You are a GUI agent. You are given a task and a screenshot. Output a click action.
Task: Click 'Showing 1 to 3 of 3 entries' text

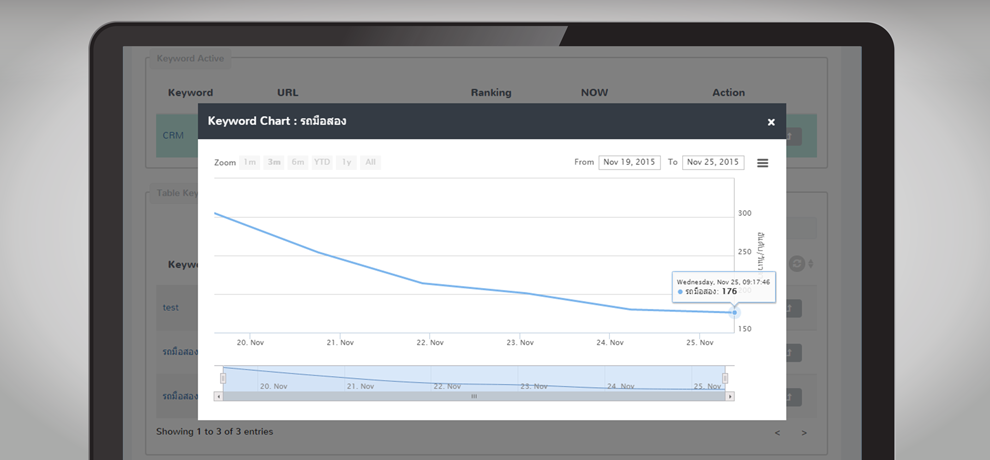click(x=215, y=432)
